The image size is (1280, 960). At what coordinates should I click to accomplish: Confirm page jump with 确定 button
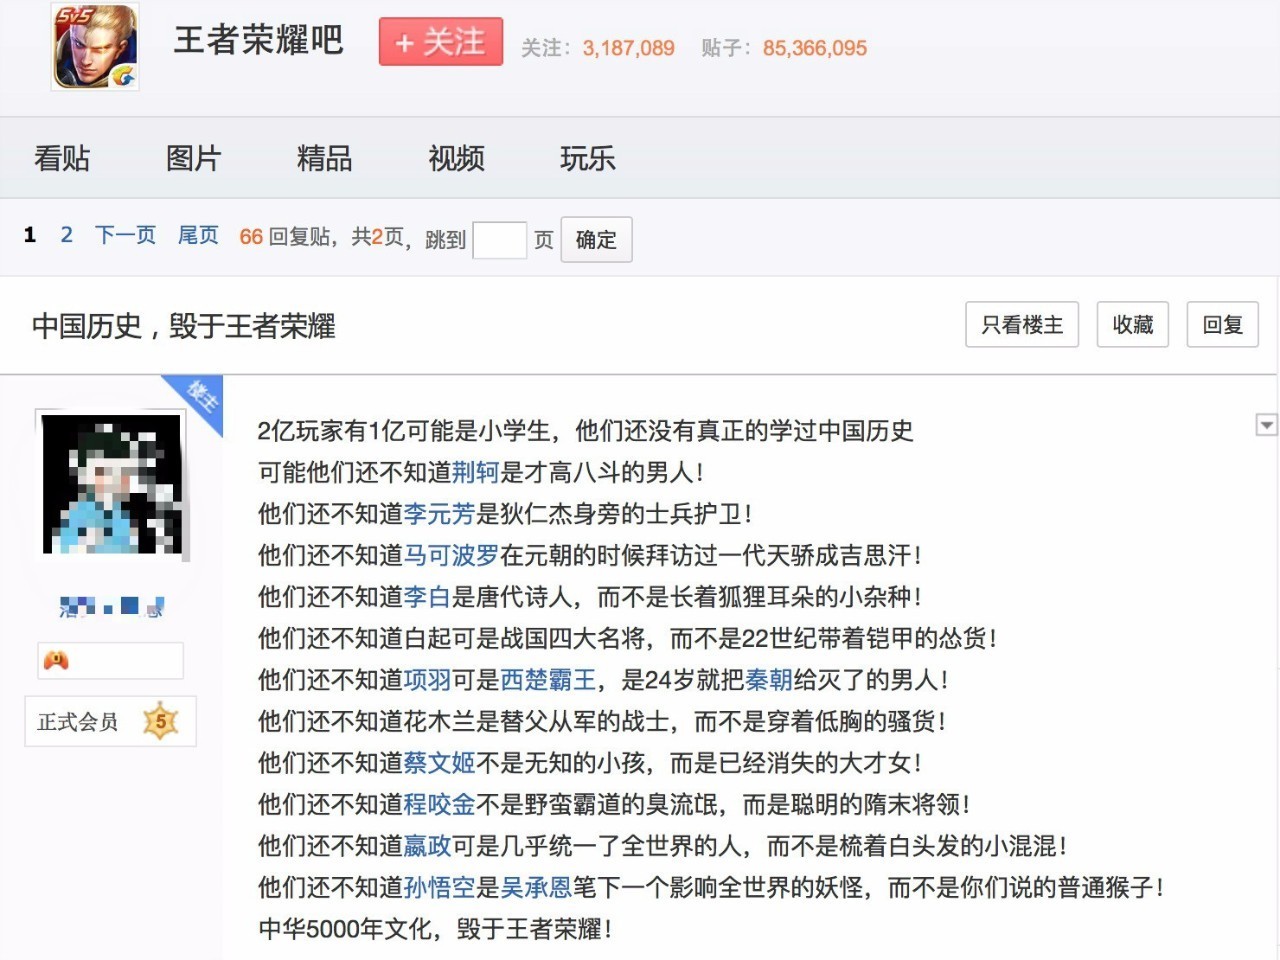[x=596, y=240]
